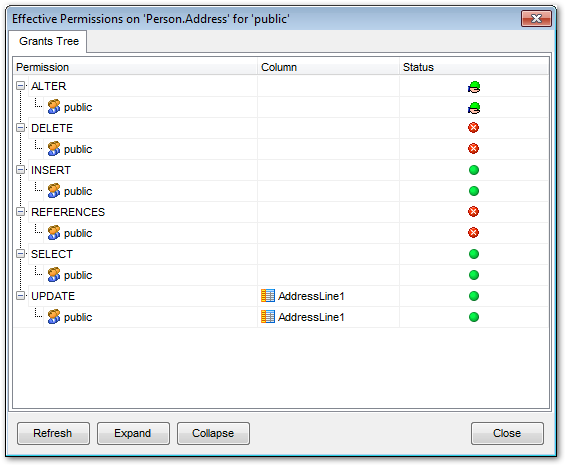The height and width of the screenshot is (466, 566).
Task: Click the red denied icon on the REFERENCES row
Action: pyautogui.click(x=474, y=212)
